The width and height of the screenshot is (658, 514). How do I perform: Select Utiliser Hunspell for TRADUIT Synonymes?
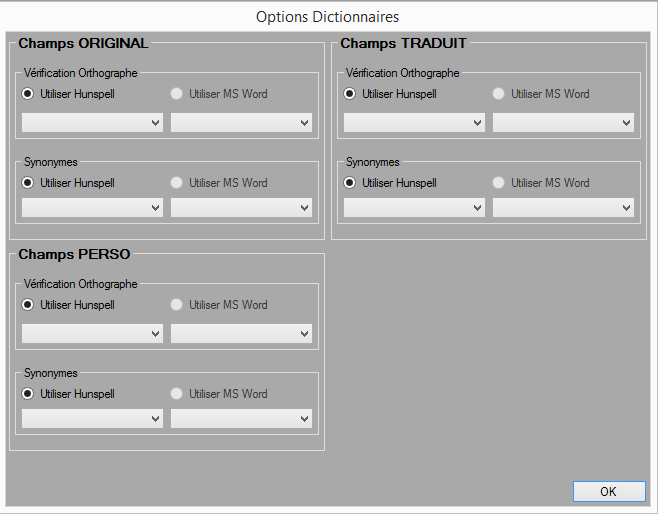coord(350,183)
